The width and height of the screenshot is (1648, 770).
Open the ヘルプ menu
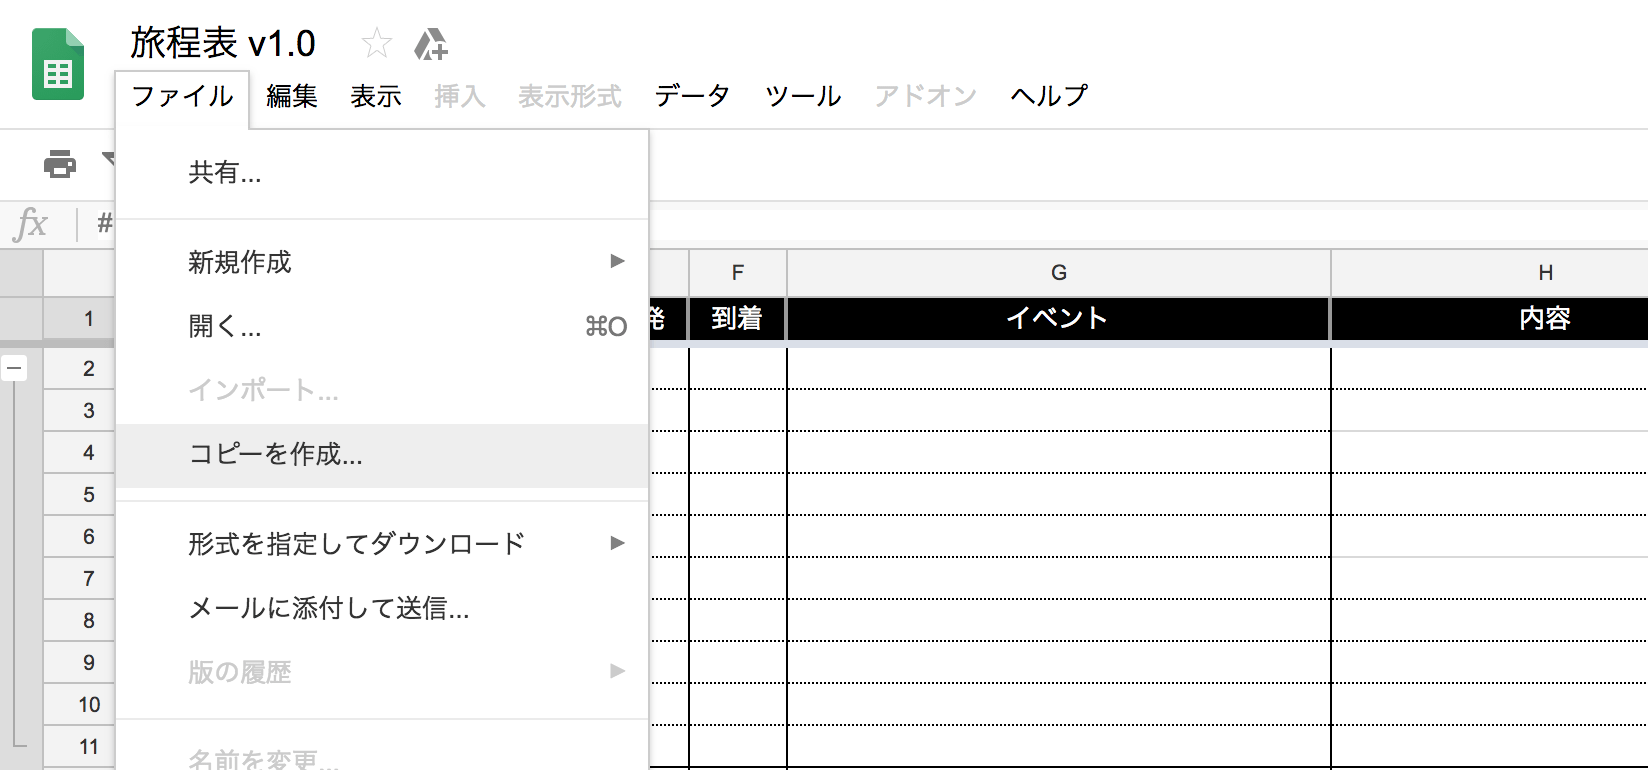[1049, 96]
